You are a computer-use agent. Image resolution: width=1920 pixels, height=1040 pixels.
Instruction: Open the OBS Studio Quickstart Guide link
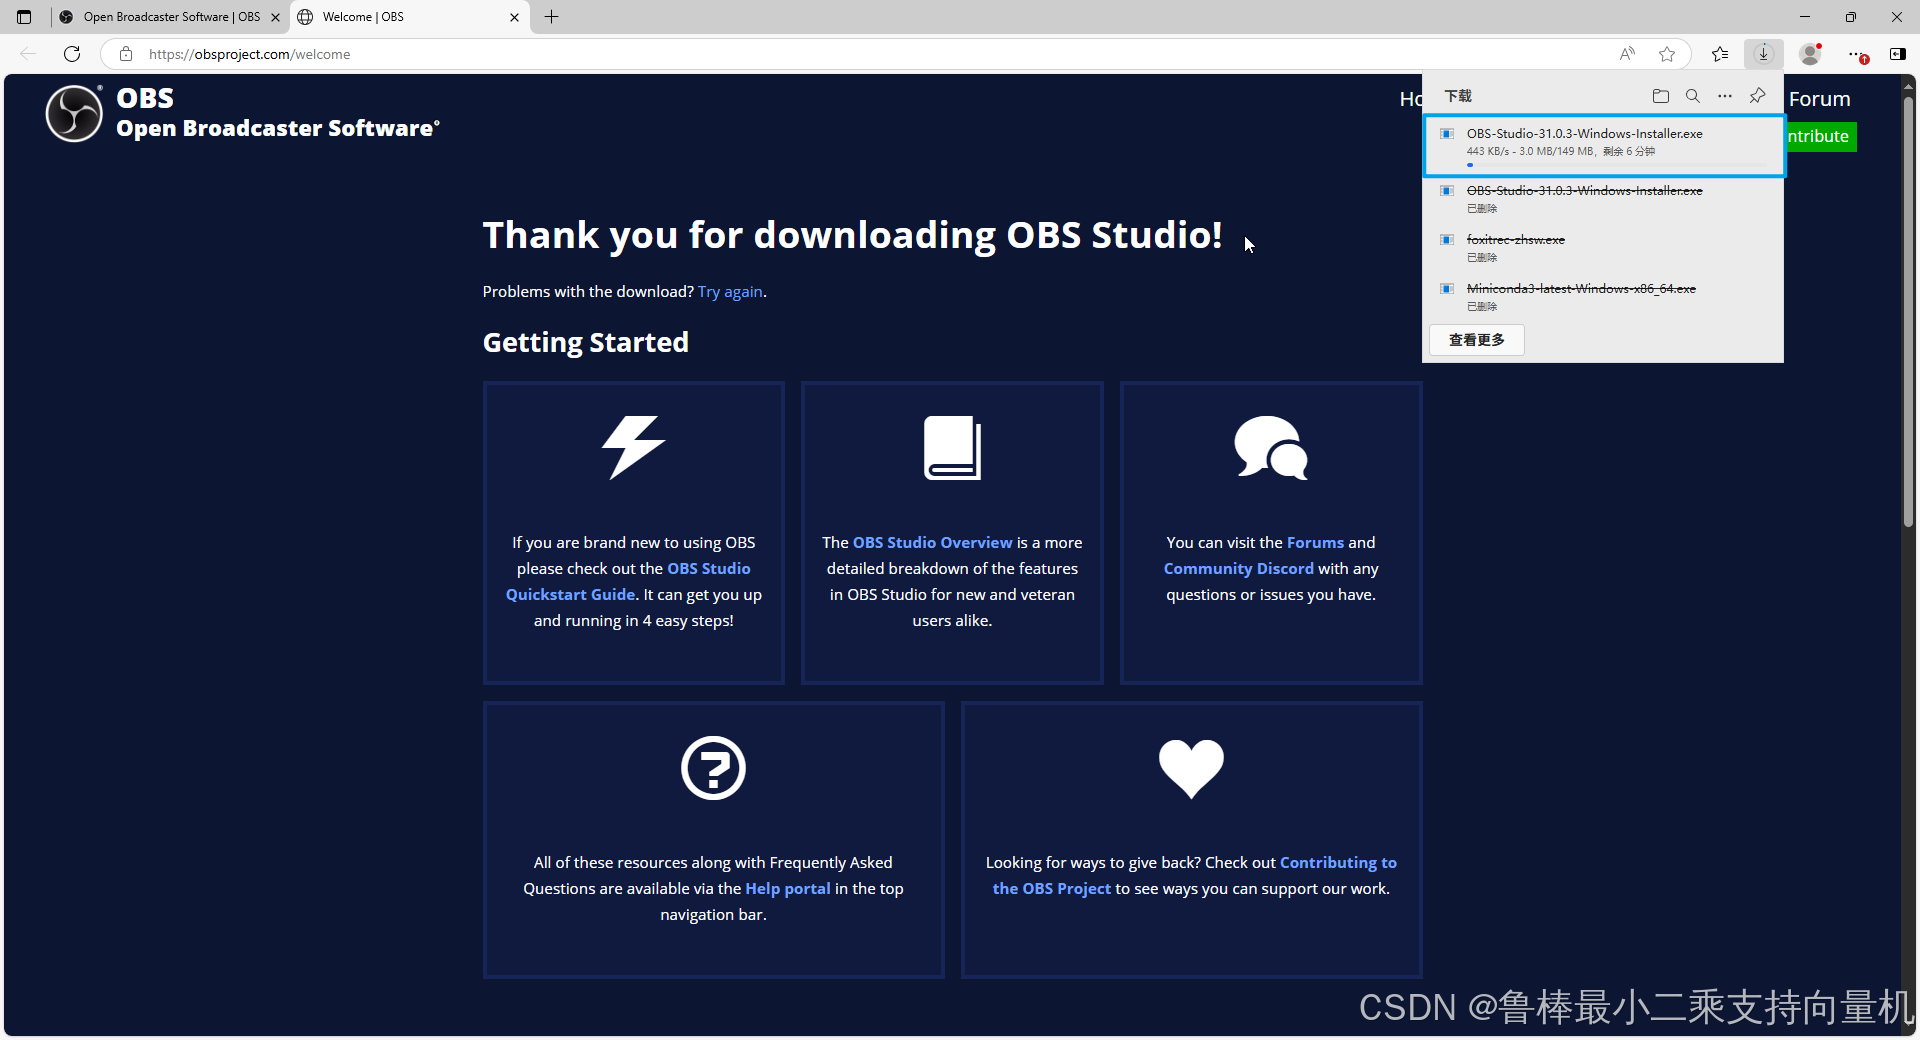click(x=628, y=581)
